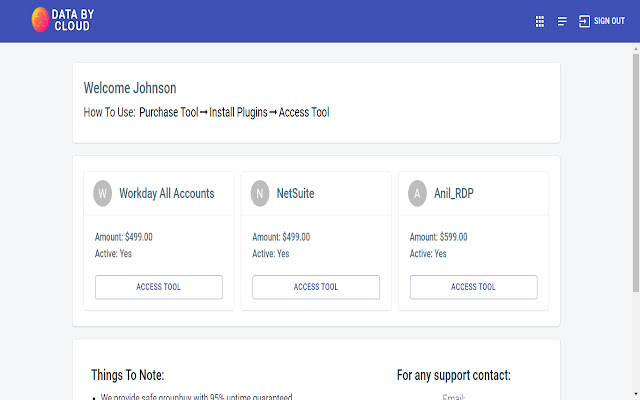Click the Data By Cloud logo

click(60, 20)
